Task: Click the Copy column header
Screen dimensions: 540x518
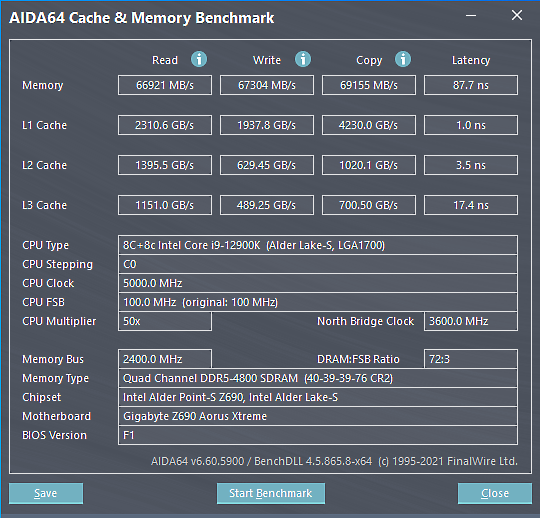Action: 369,60
